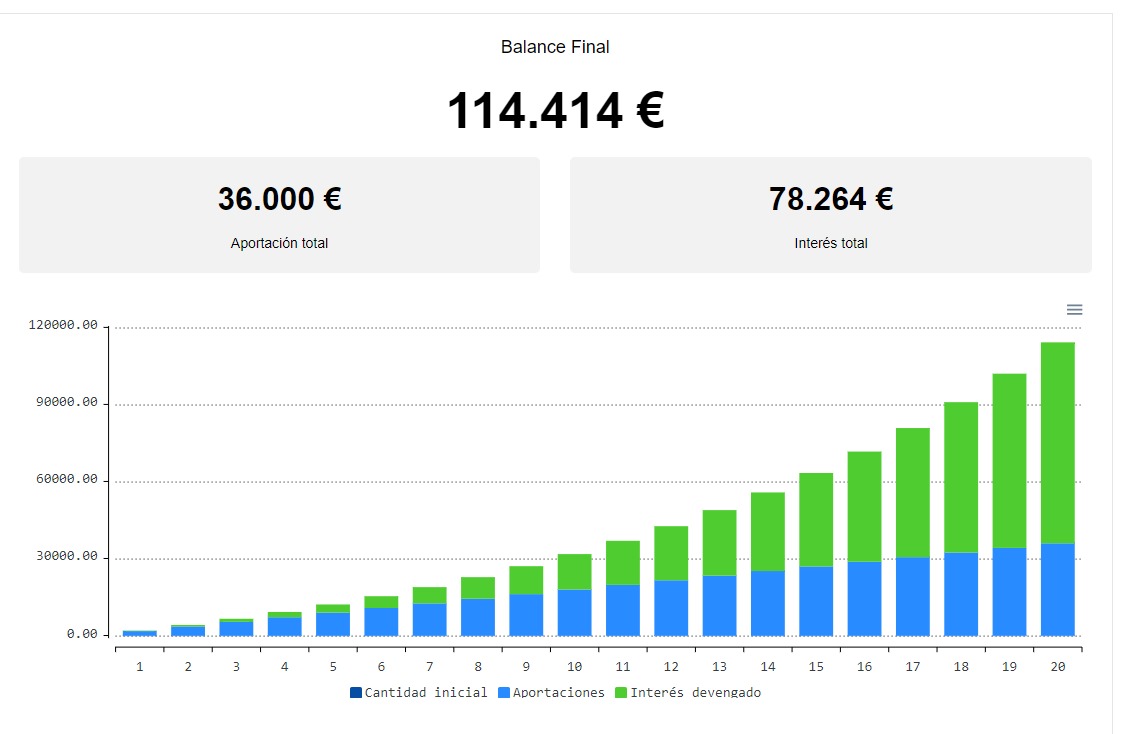Toggle the Cantidad inicial legend label
The width and height of the screenshot is (1132, 734).
[425, 692]
